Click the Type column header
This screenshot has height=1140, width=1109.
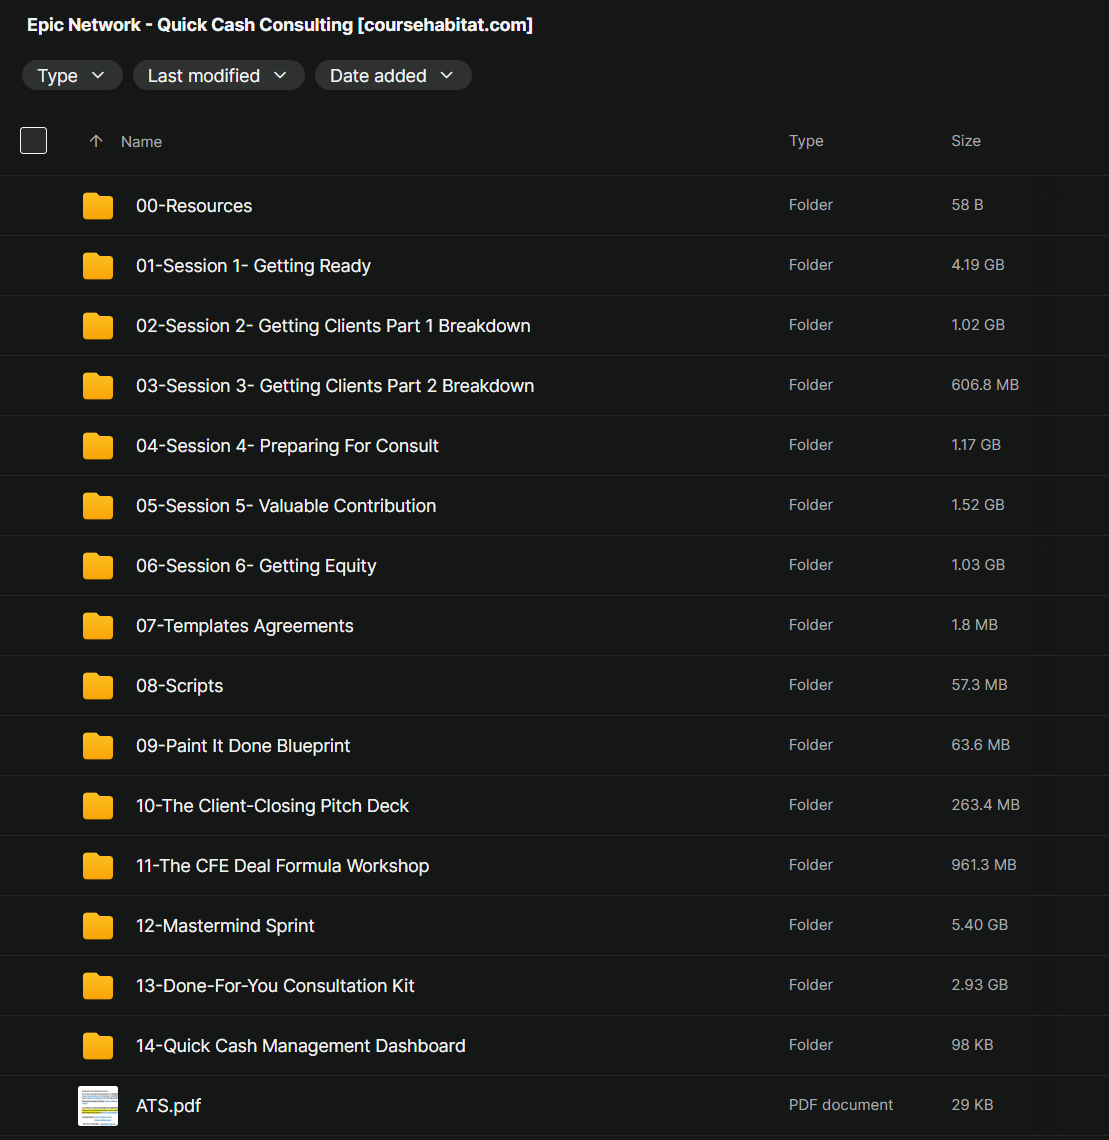point(806,141)
